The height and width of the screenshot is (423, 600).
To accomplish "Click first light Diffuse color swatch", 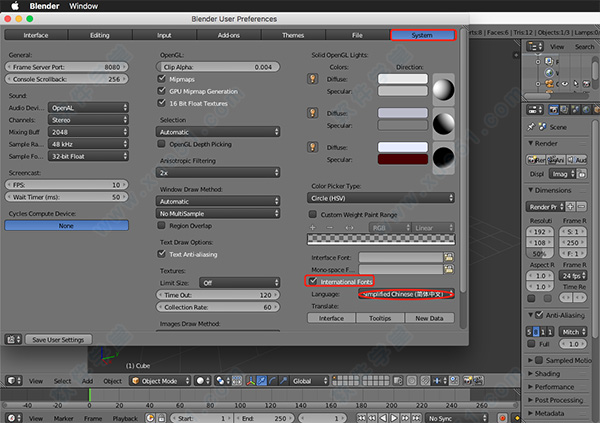I will click(x=403, y=79).
